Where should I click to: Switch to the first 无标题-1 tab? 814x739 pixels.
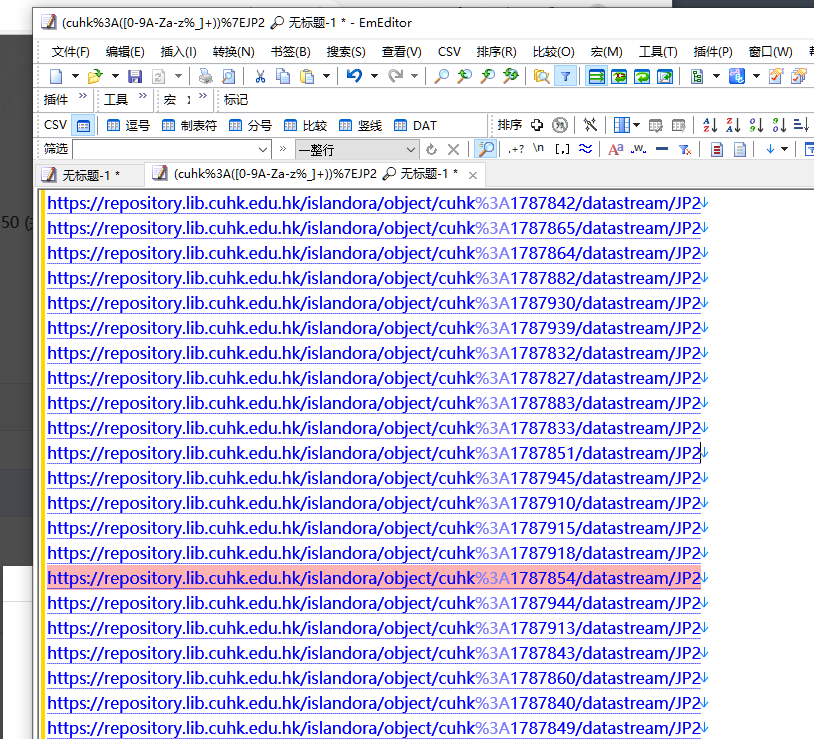point(90,175)
